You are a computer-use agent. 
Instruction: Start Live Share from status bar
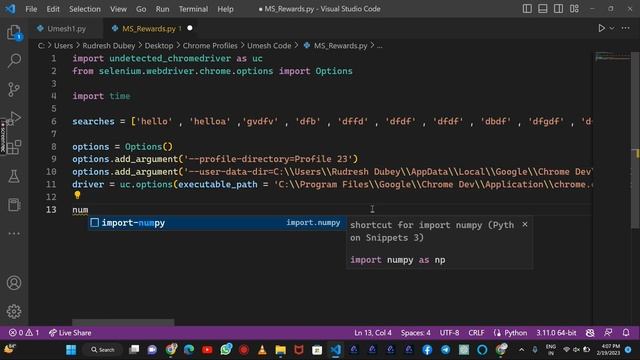click(x=70, y=333)
